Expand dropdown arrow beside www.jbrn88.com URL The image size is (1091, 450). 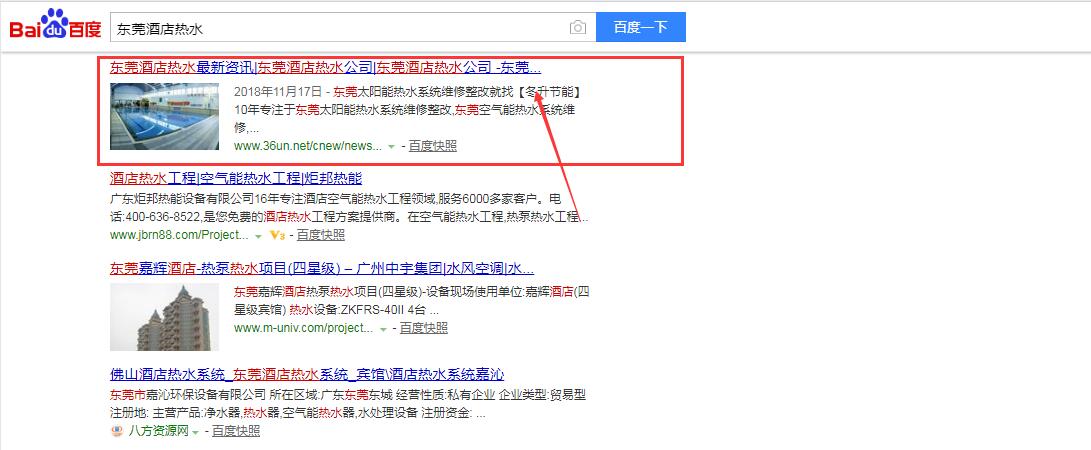pyautogui.click(x=258, y=235)
